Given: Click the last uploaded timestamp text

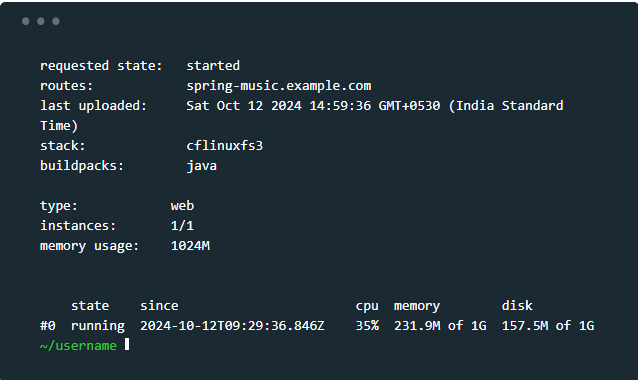Looking at the screenshot, I should [302, 116].
